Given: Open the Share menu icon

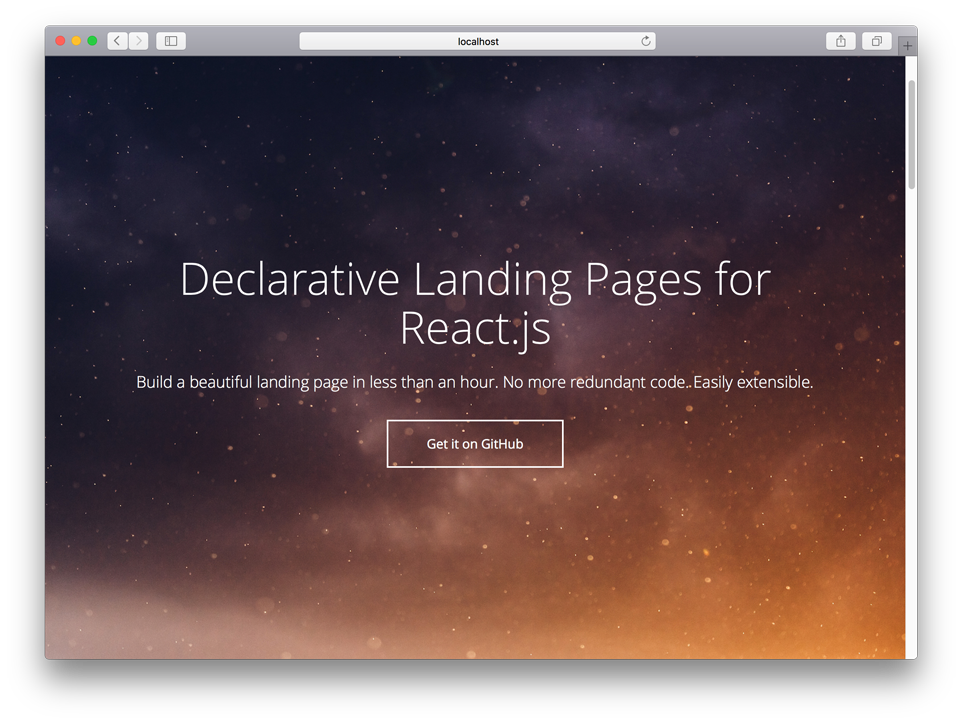Looking at the screenshot, I should [841, 41].
